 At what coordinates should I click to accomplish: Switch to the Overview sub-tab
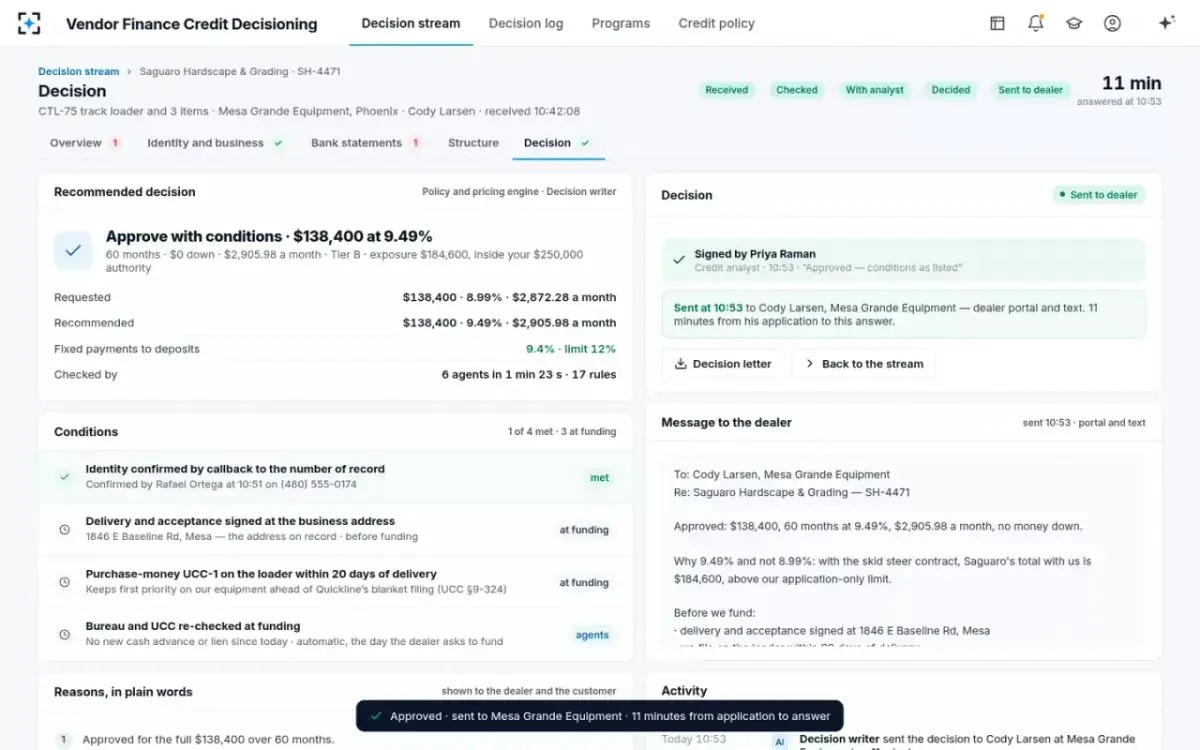point(85,143)
